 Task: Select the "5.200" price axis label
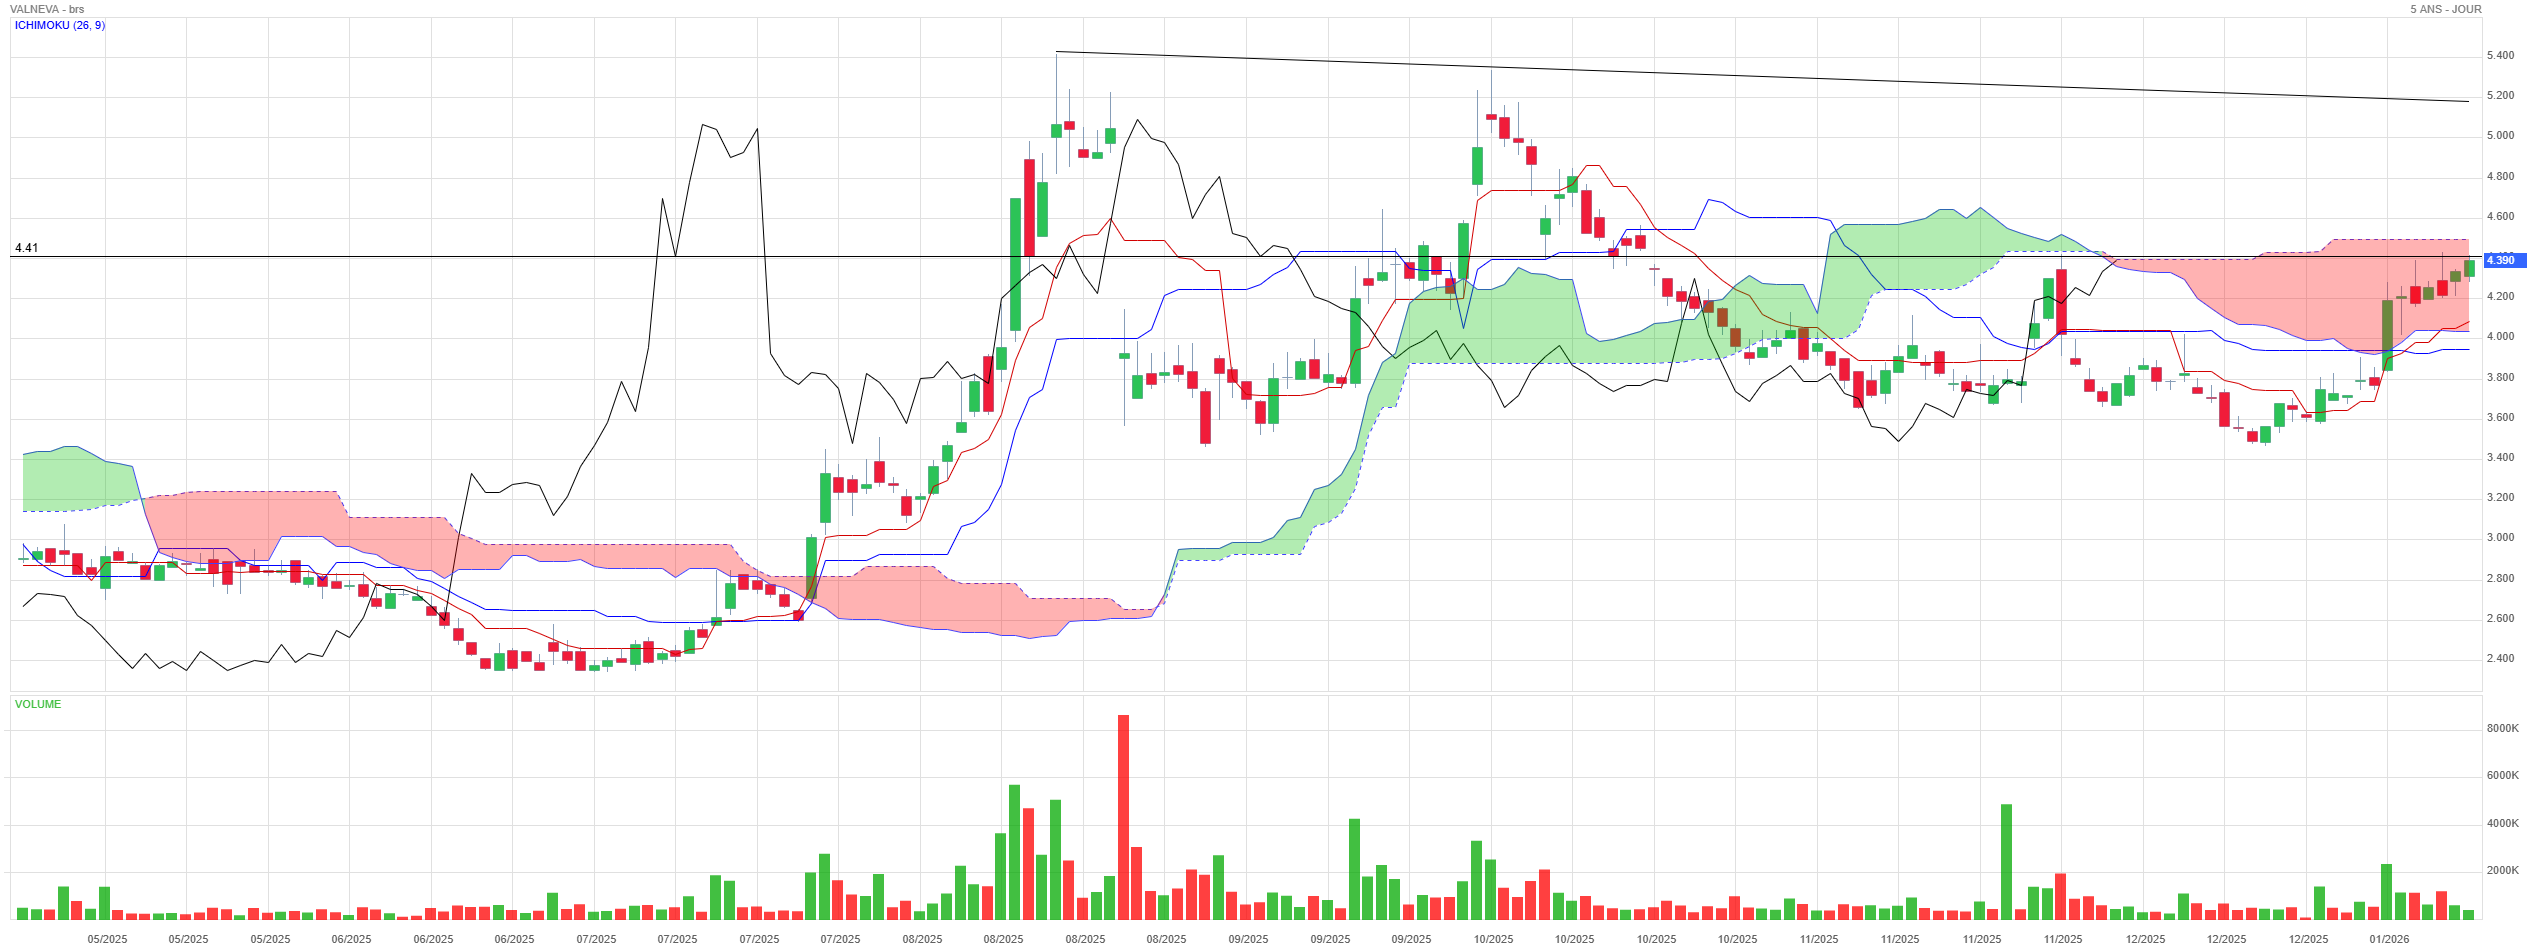point(2500,95)
